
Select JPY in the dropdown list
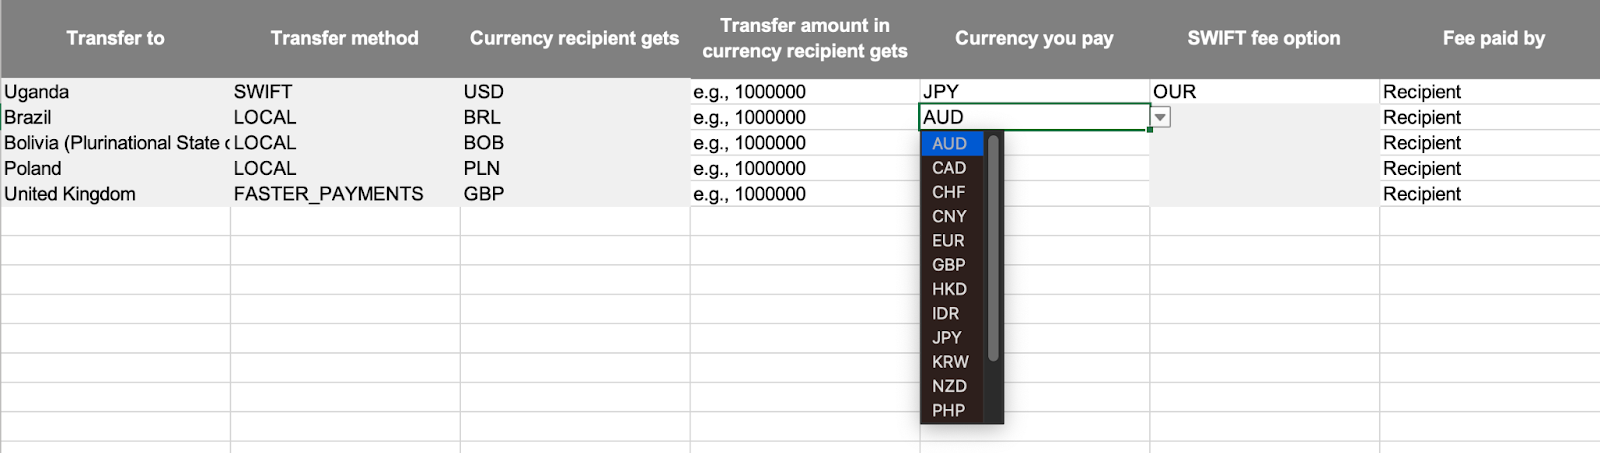point(952,338)
